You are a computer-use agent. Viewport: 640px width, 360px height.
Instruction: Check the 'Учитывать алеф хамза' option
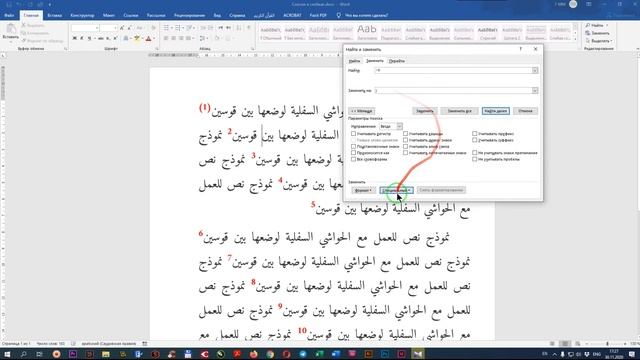[x=405, y=146]
